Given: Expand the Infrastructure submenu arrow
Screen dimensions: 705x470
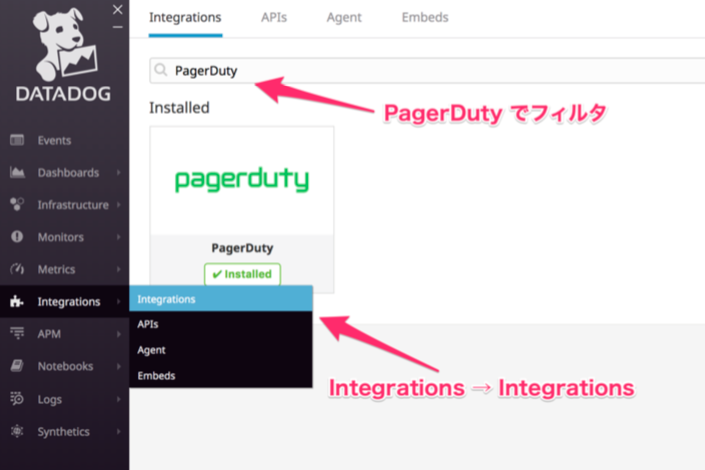Looking at the screenshot, I should (119, 205).
